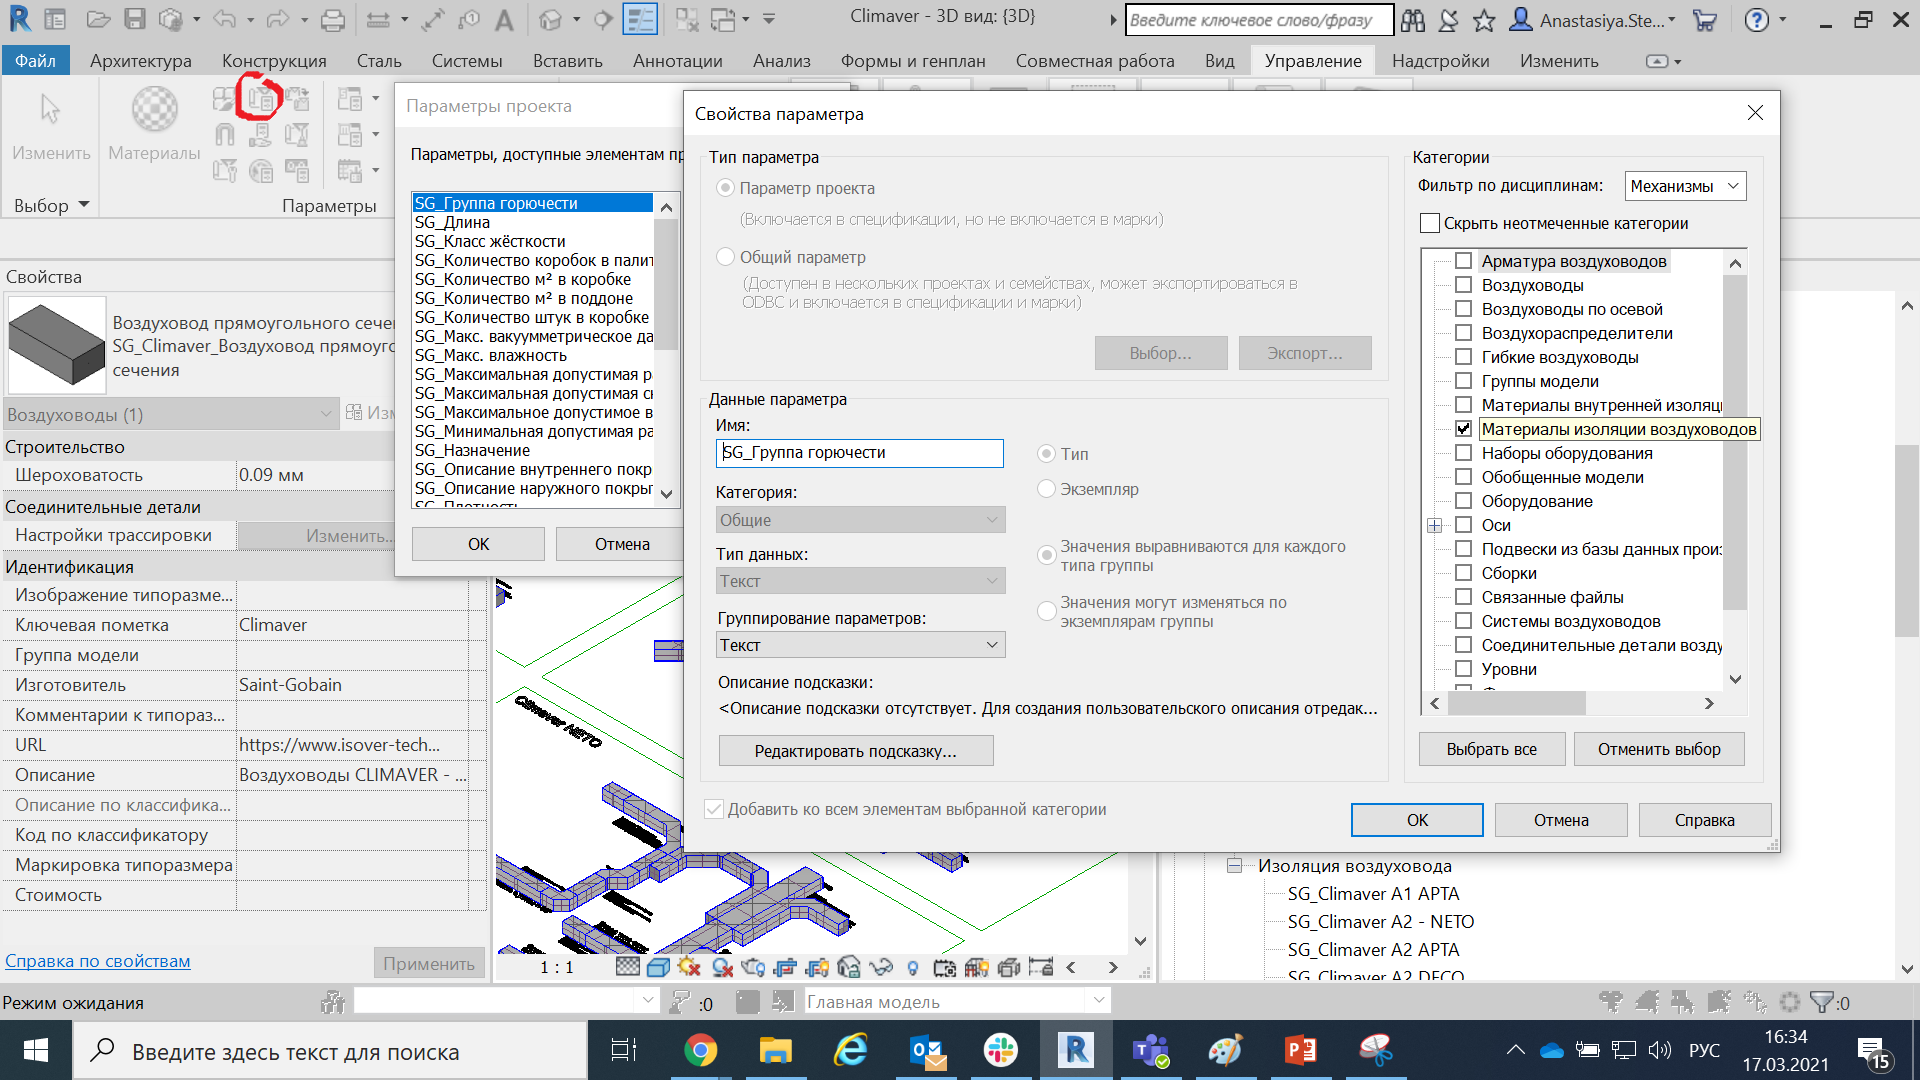
Task: Click the Close Inactive Views icon
Action: [x=687, y=19]
